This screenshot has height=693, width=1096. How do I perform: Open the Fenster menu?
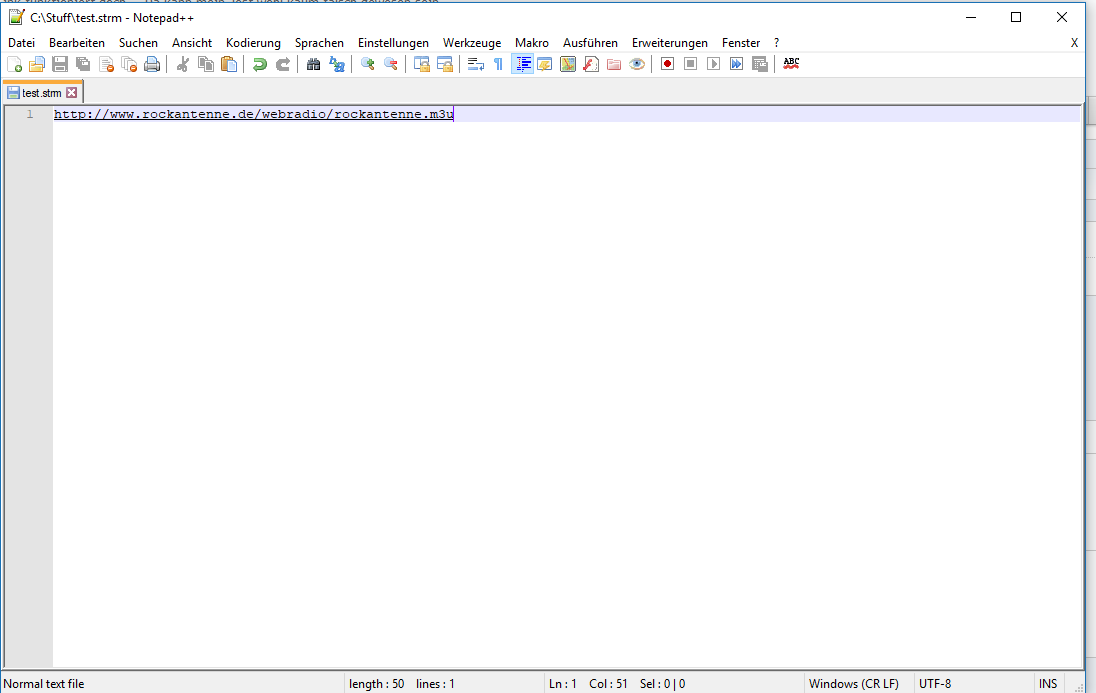pos(741,43)
